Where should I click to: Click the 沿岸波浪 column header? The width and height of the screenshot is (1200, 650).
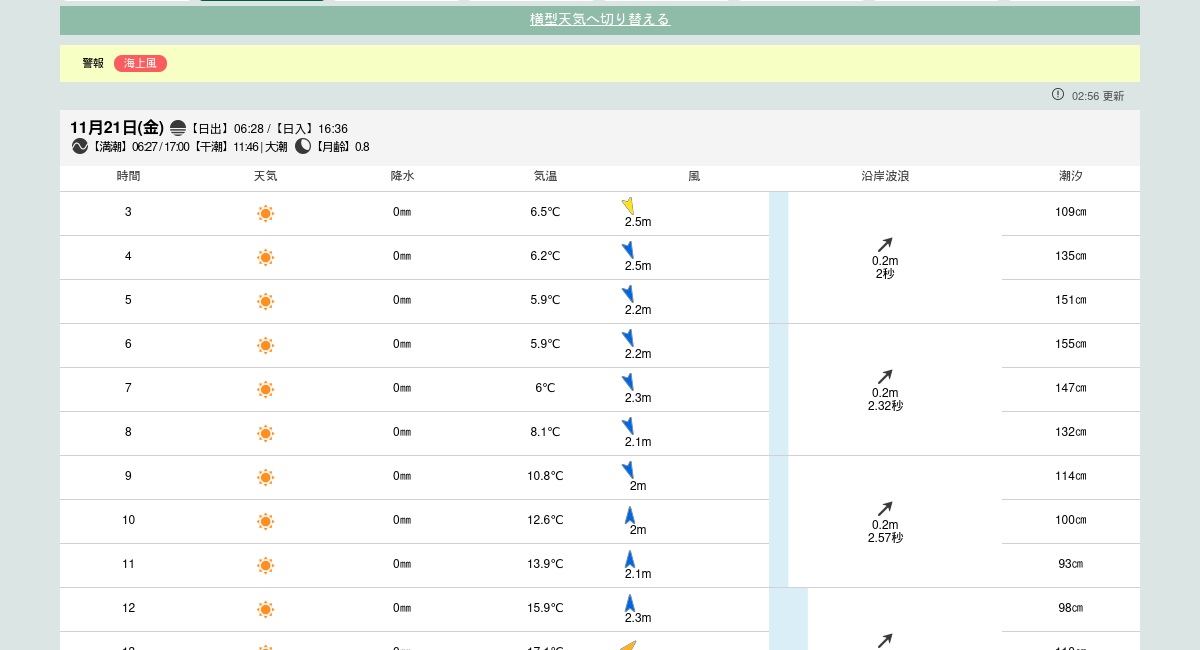click(x=885, y=176)
